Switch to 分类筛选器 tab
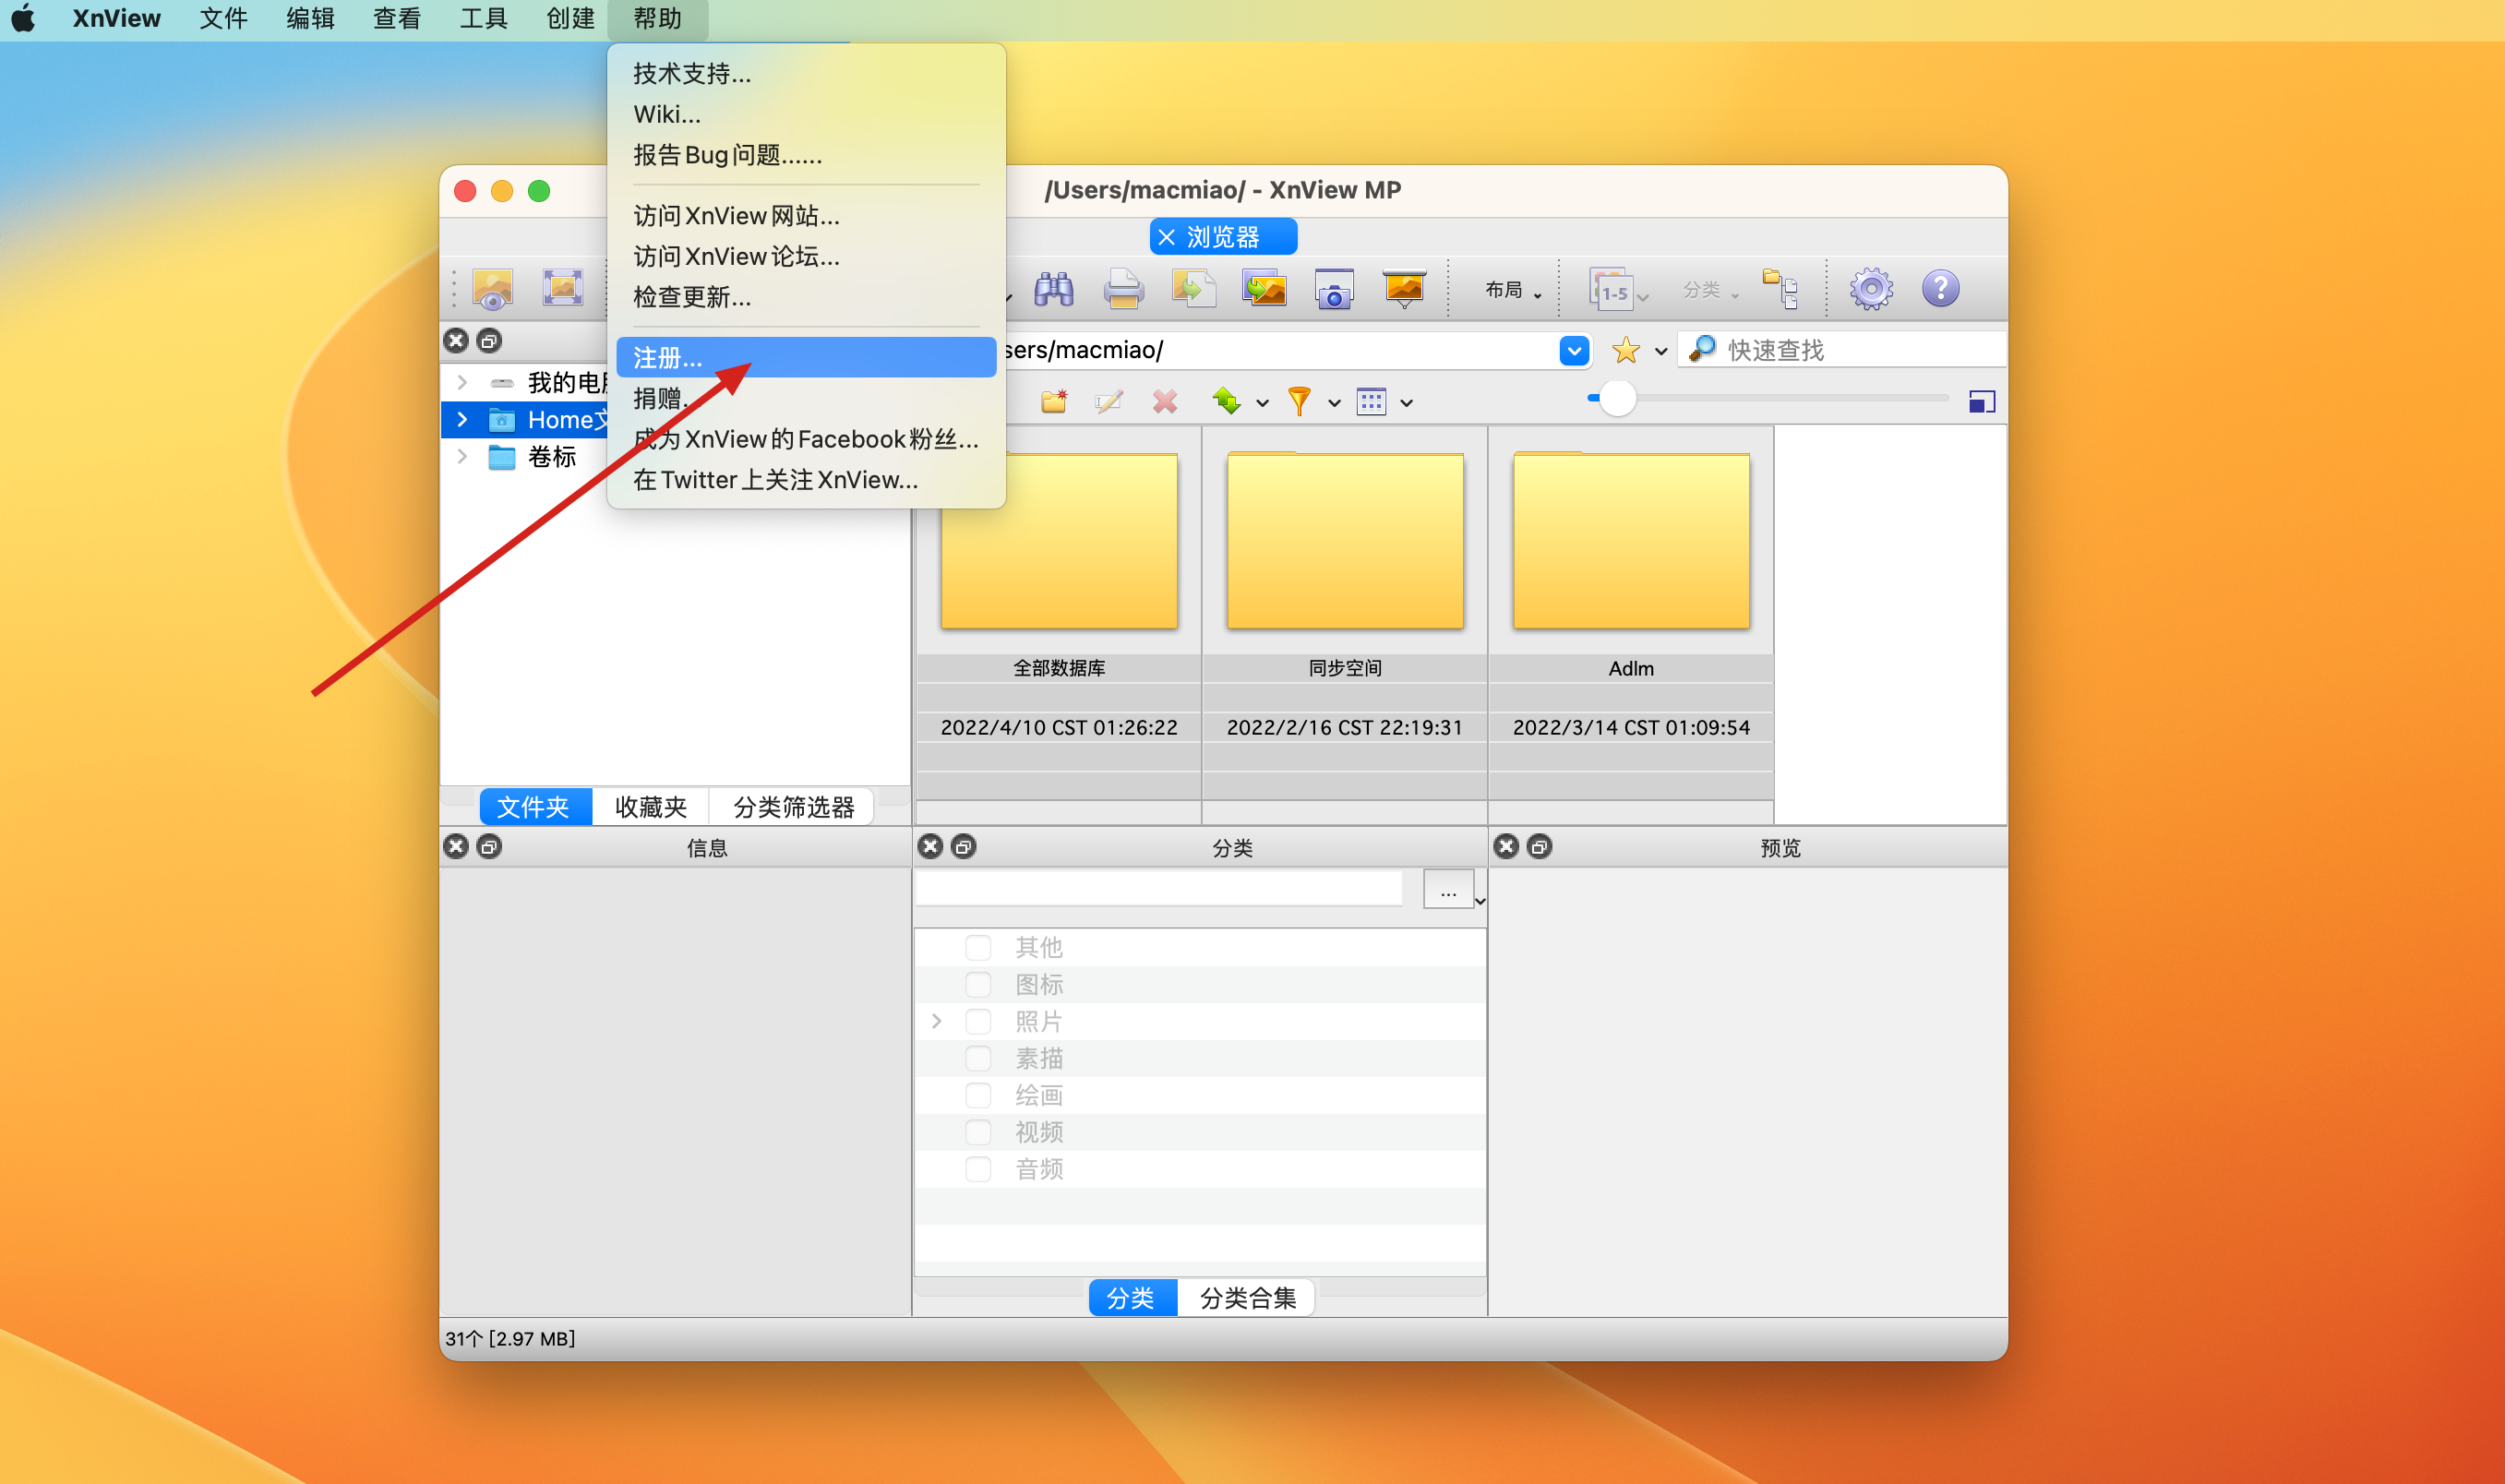Screen dimensions: 2505x1484 (793, 806)
